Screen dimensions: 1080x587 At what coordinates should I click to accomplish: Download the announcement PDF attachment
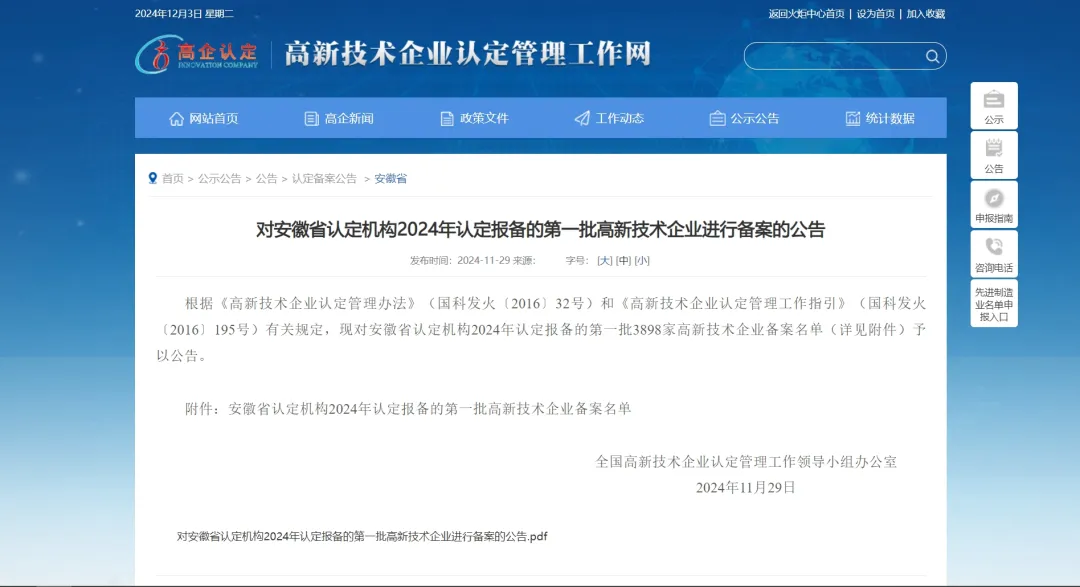(x=362, y=536)
